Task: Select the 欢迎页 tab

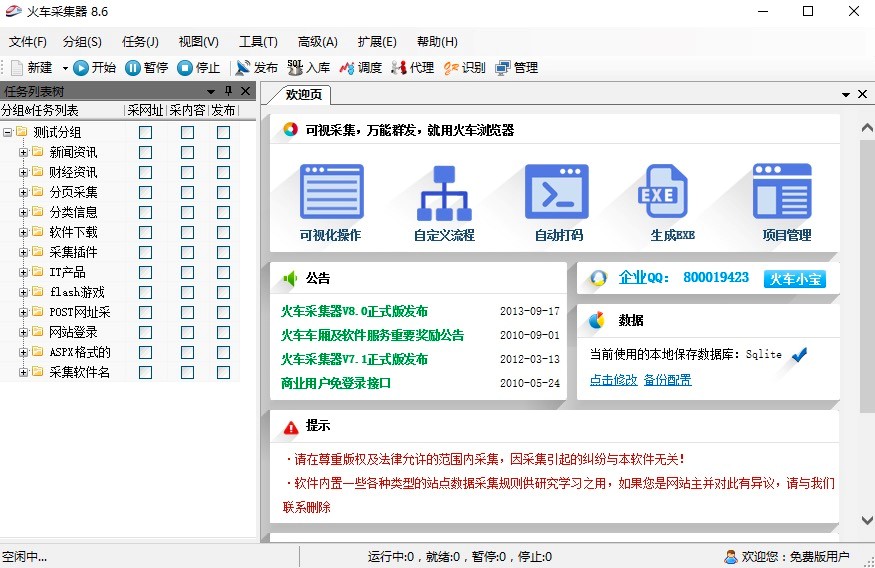Action: [x=304, y=94]
